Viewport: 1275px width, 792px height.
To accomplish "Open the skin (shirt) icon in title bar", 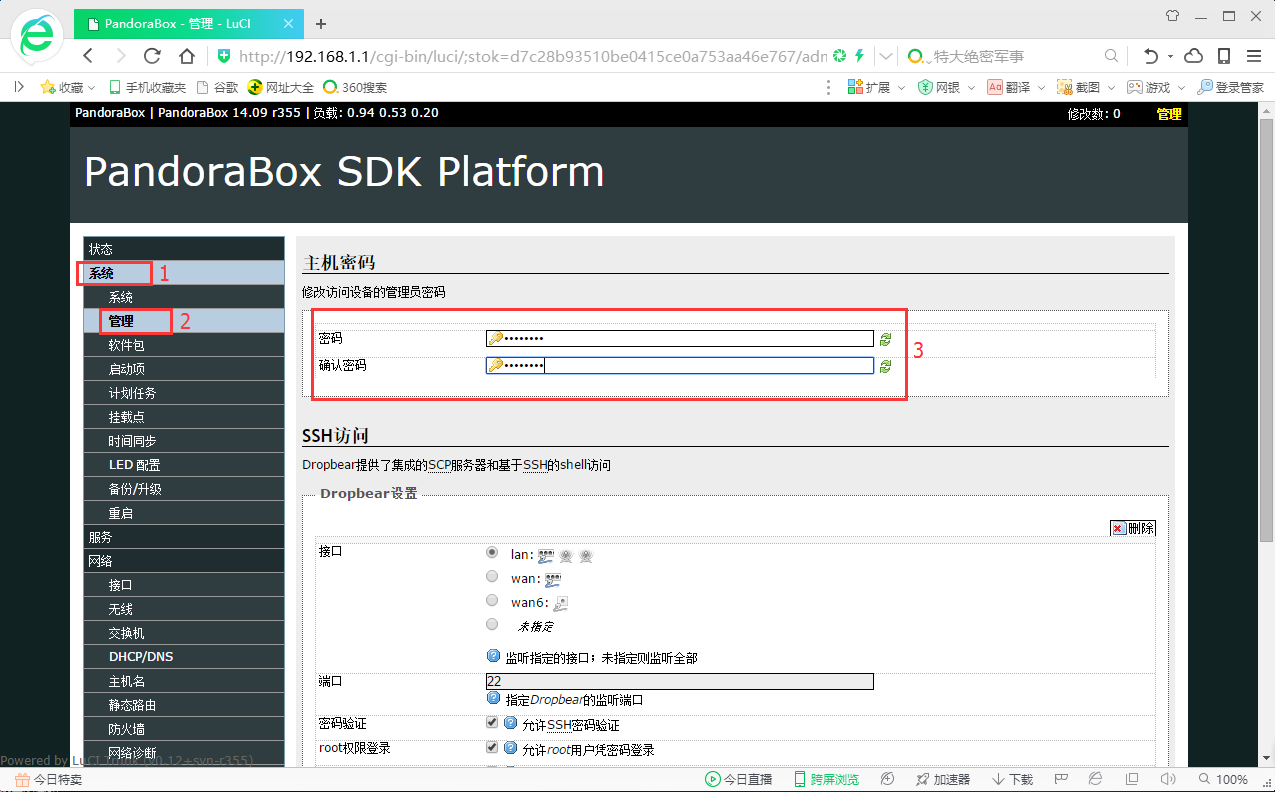I will (x=1172, y=15).
